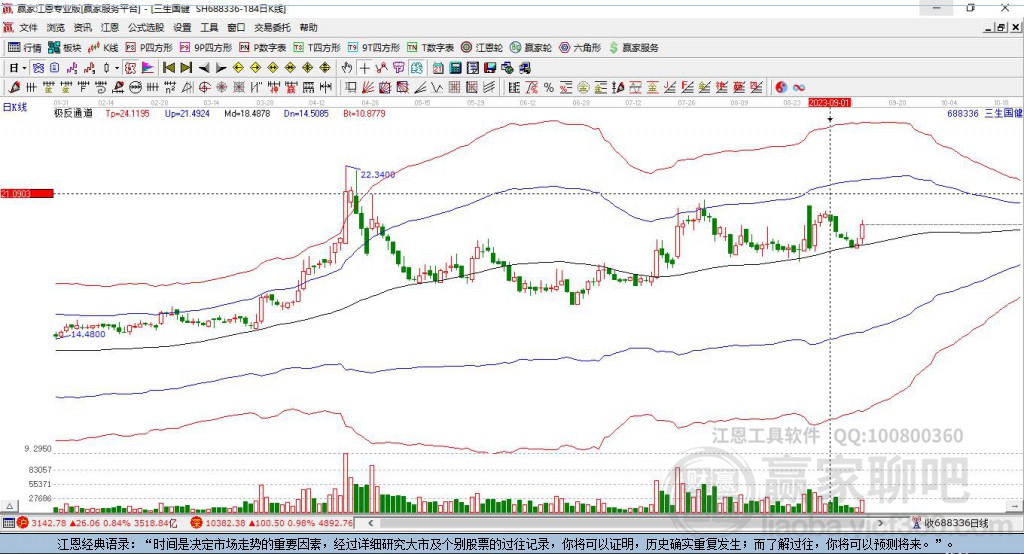The width and height of the screenshot is (1024, 554).
Task: Click the yin-yang toolbar icon
Action: [x=781, y=88]
